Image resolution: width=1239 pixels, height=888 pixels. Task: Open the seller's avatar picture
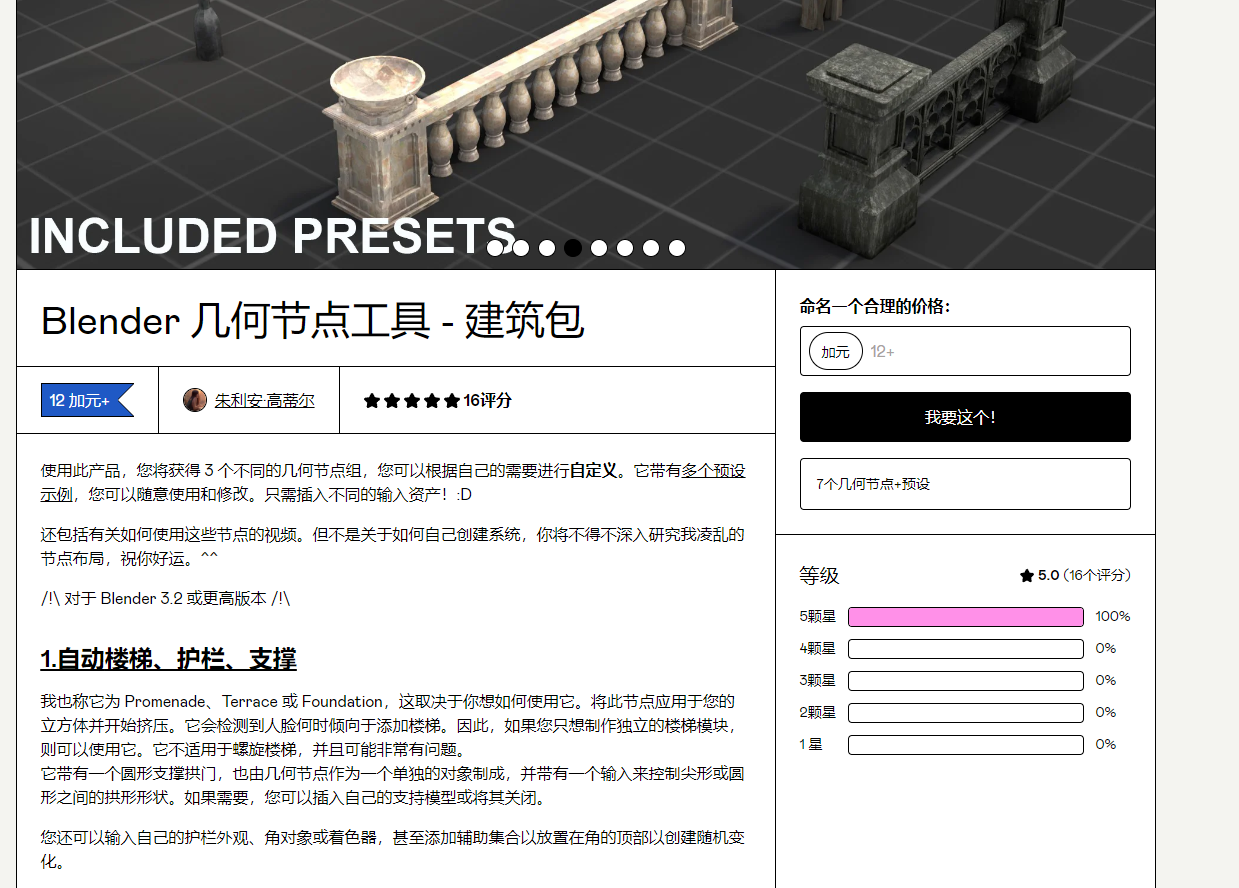195,400
